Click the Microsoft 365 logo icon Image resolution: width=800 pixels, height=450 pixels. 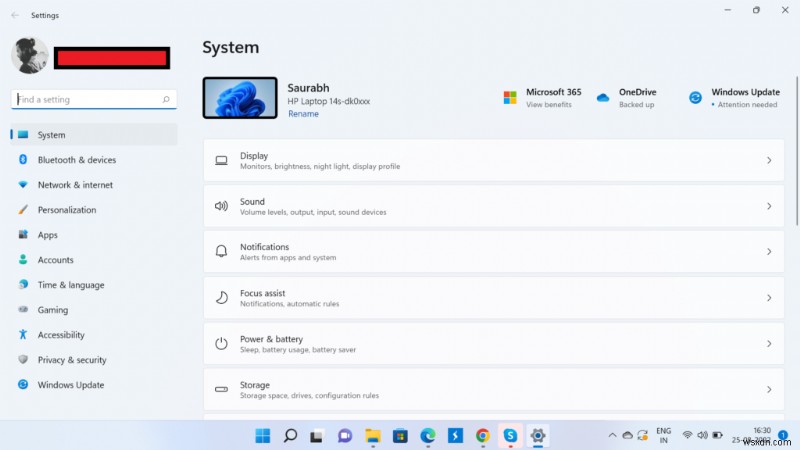coord(510,97)
